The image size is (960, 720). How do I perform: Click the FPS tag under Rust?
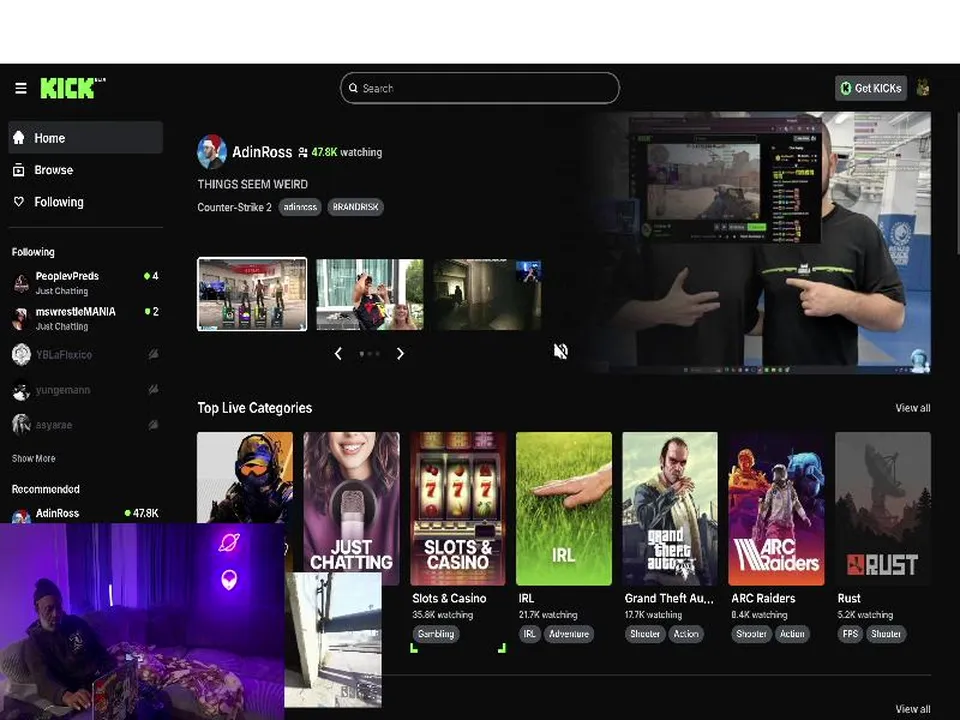click(x=850, y=634)
